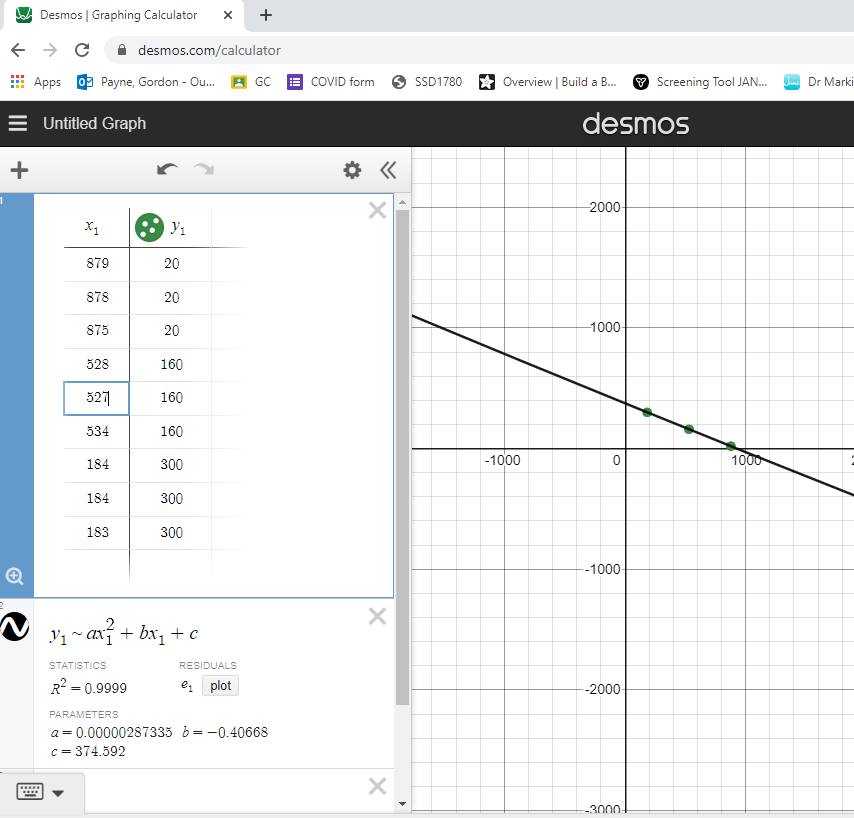Open the y1 column style picker circle
Viewport: 854px width, 818px height.
tap(149, 227)
